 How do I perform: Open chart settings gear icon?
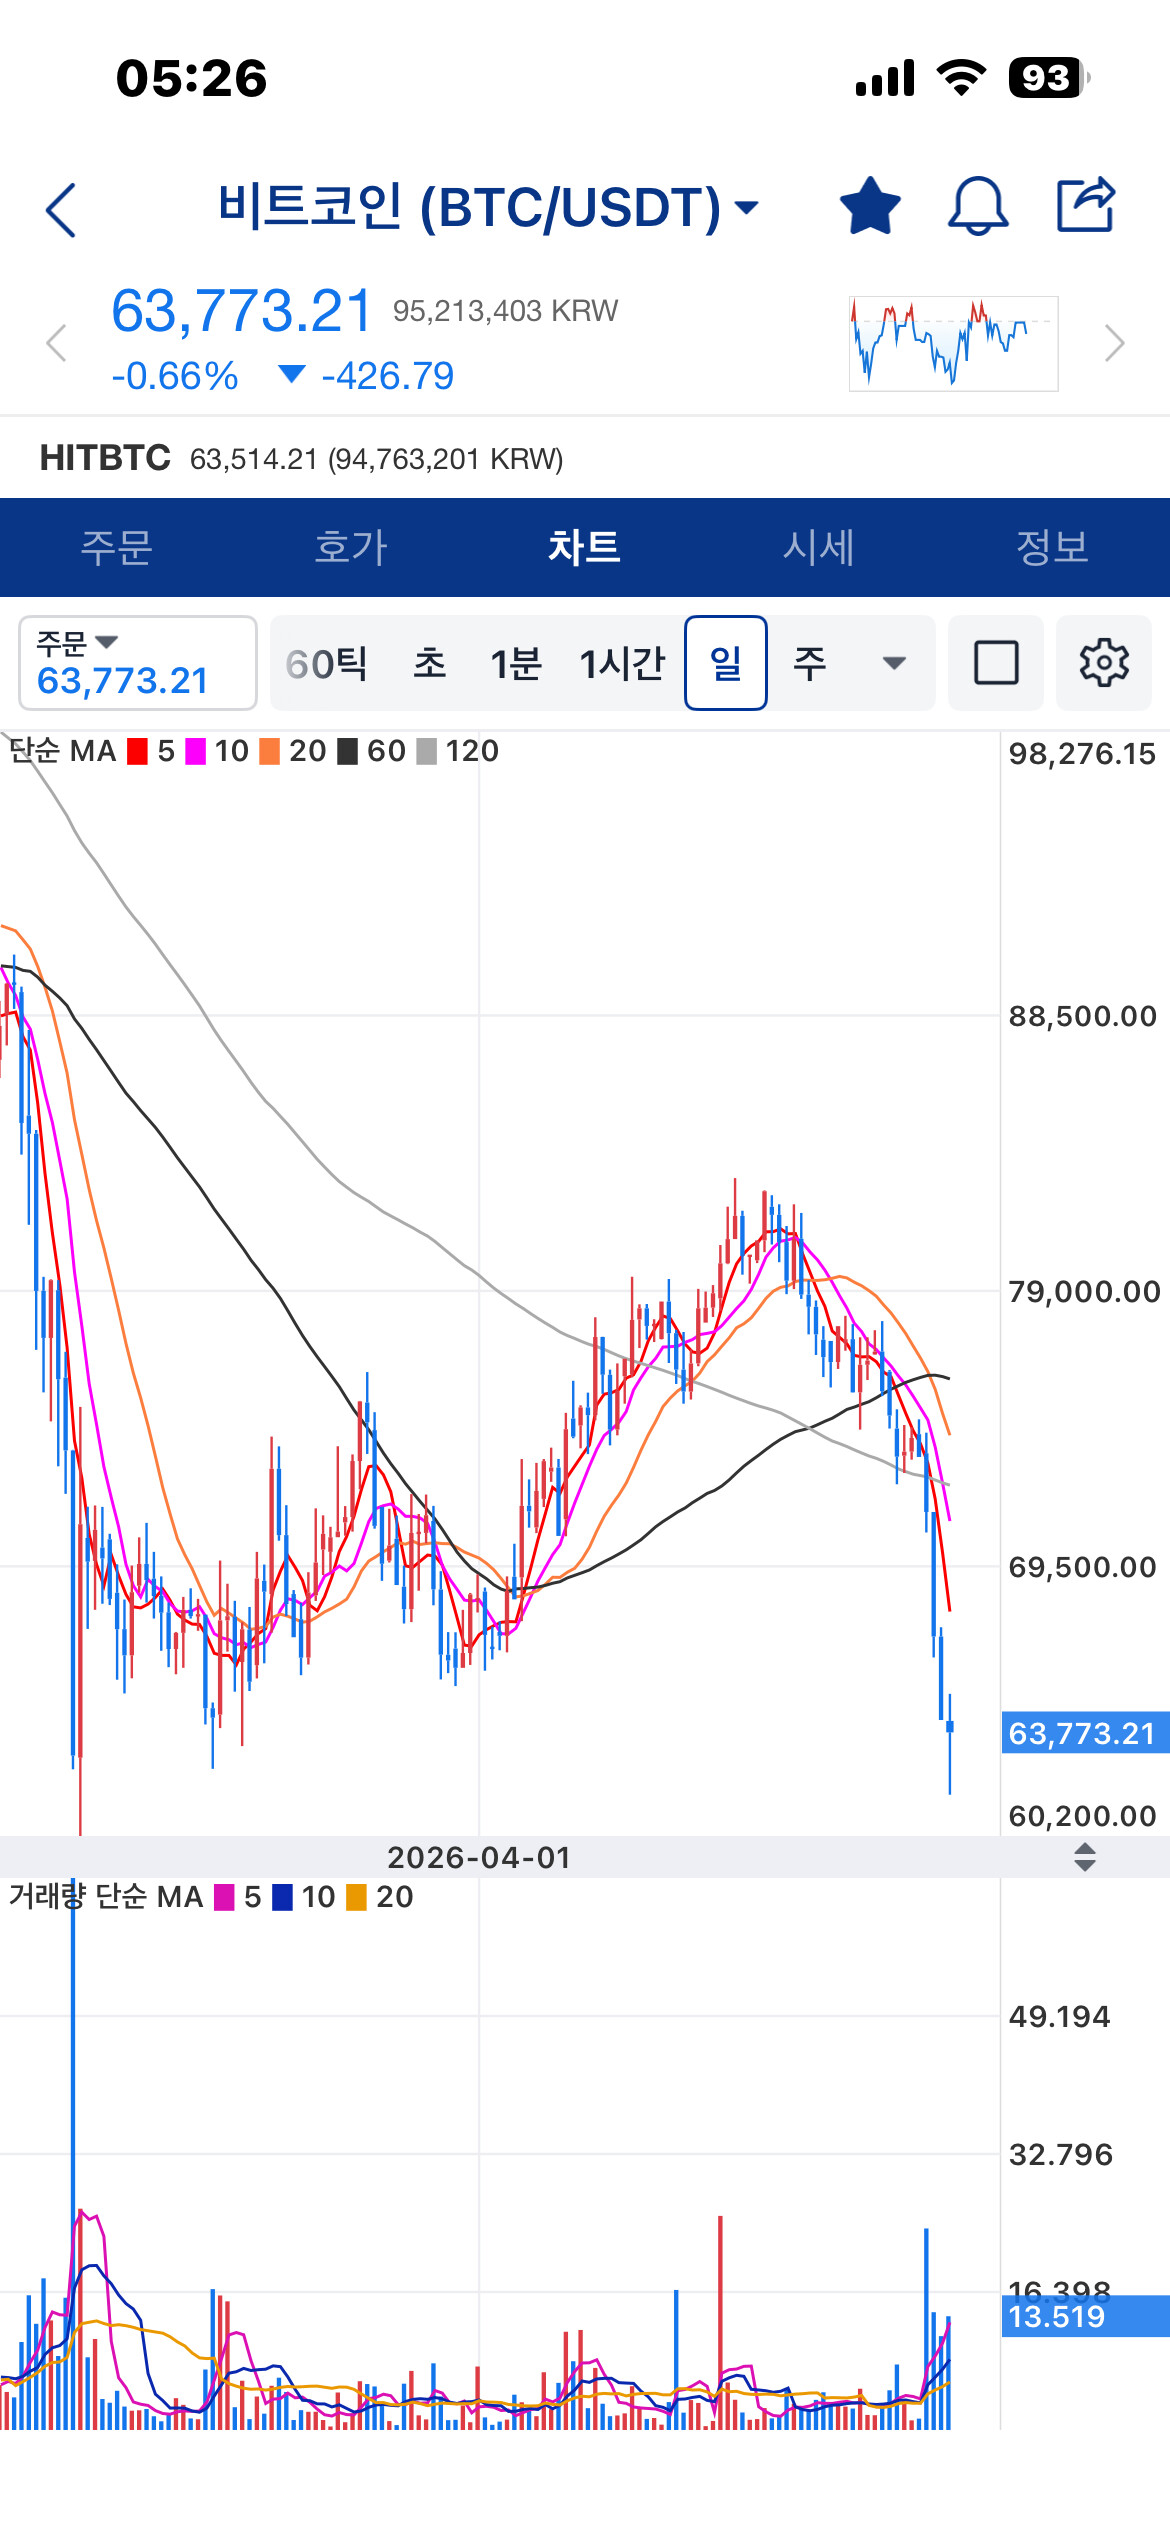pos(1104,663)
